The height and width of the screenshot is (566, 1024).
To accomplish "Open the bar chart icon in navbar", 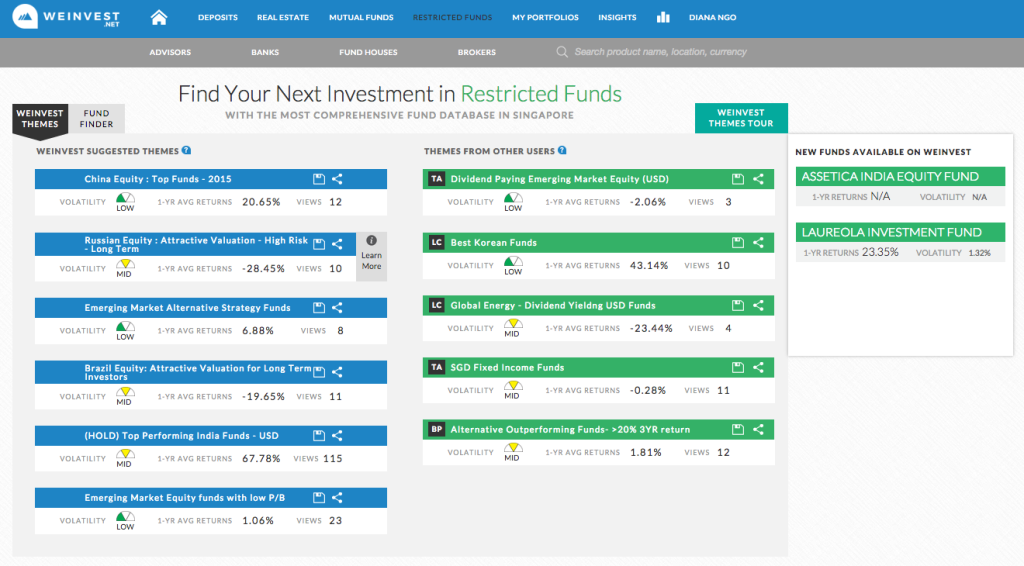I will click(663, 18).
